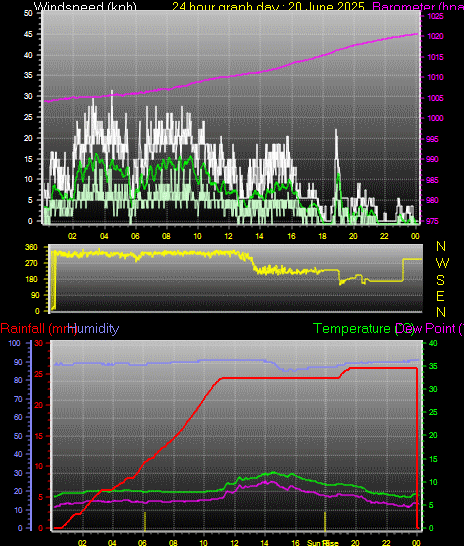Click the 1020 value on the barometer axis

coord(435,36)
